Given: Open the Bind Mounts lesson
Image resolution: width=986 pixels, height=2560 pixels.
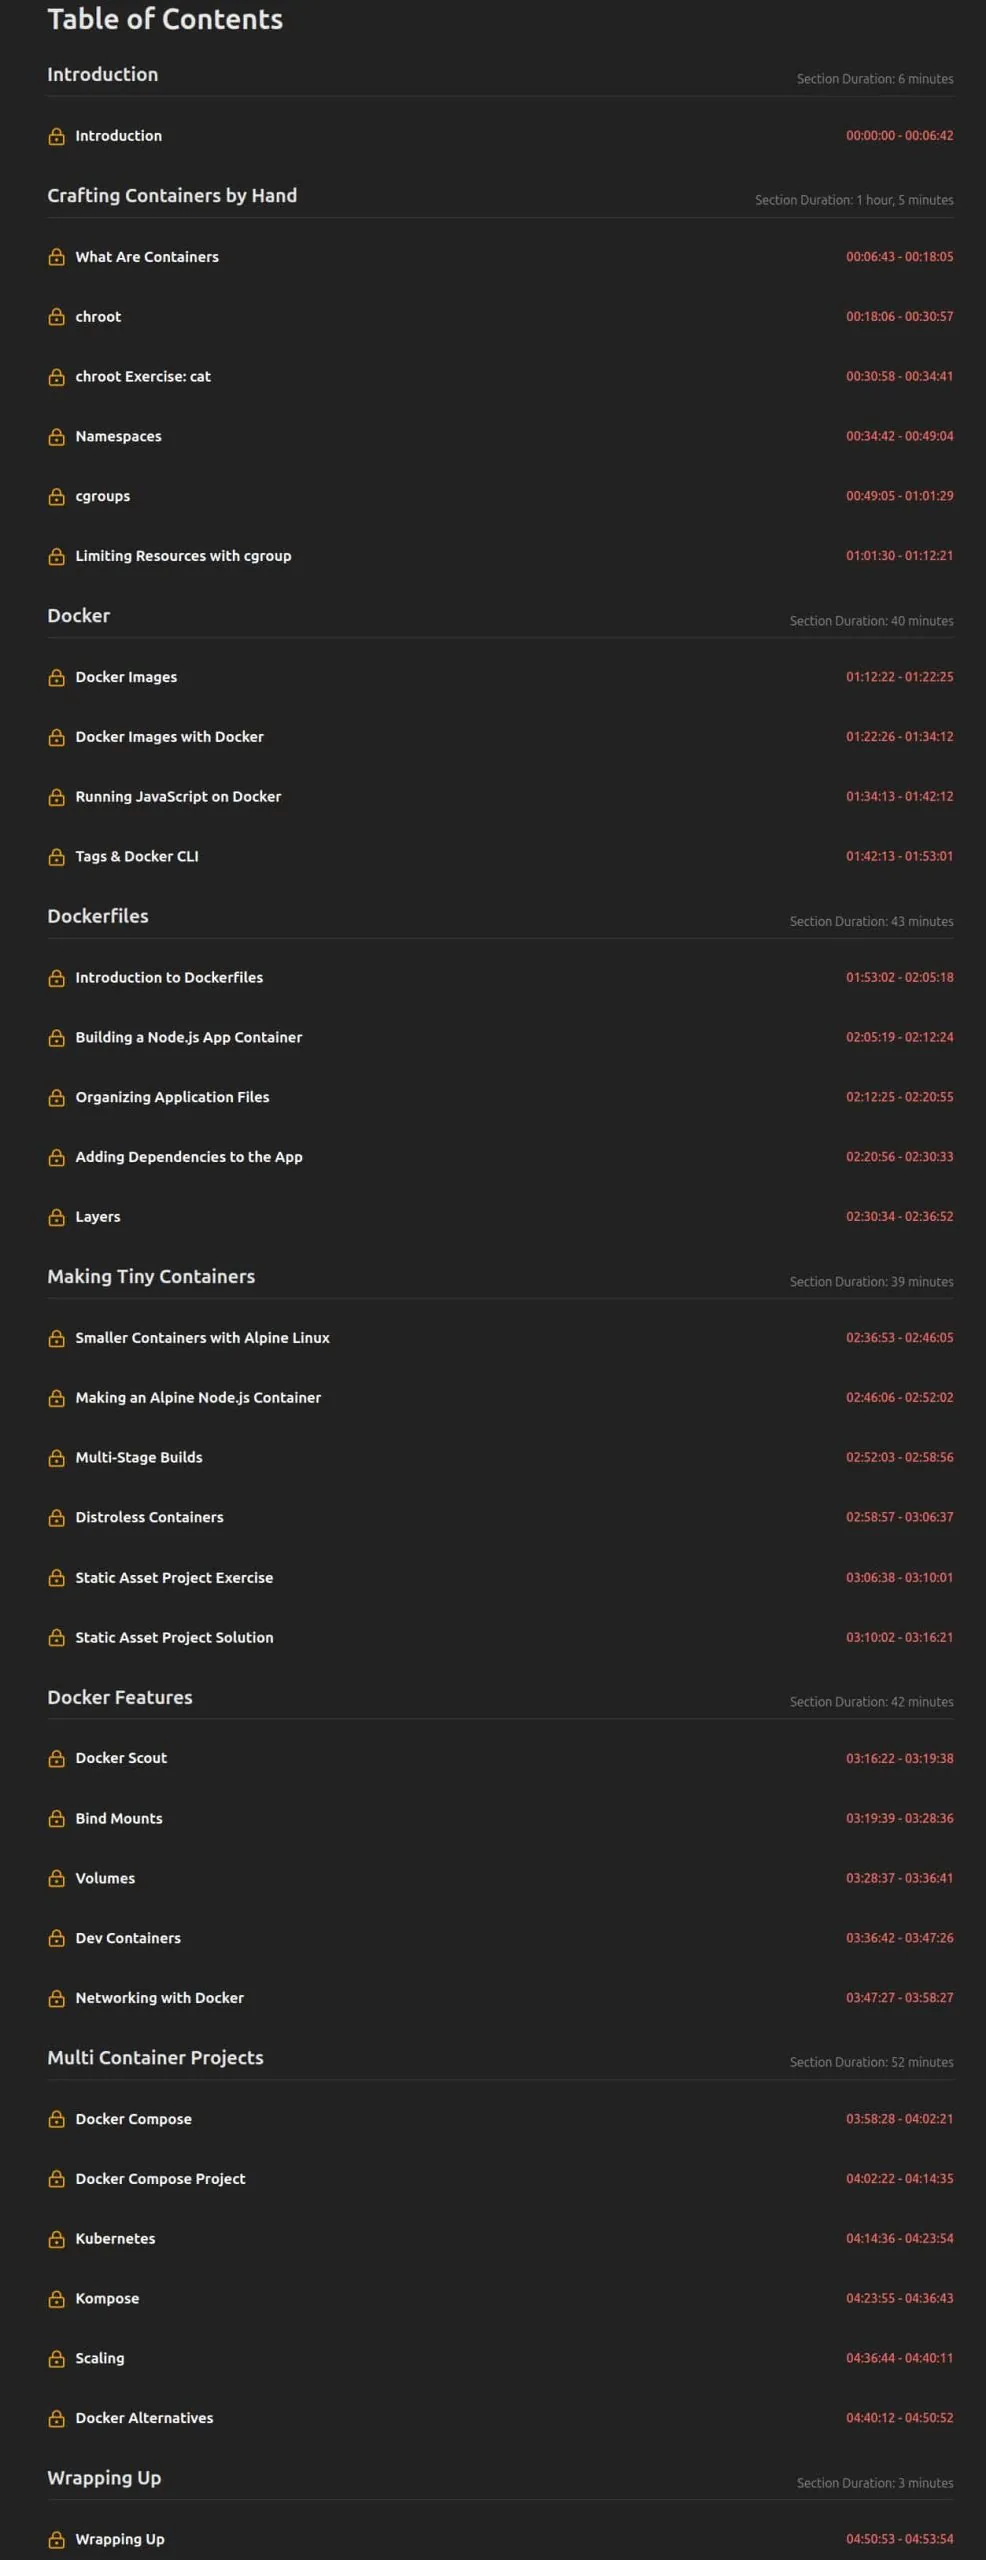Looking at the screenshot, I should click(x=119, y=1818).
